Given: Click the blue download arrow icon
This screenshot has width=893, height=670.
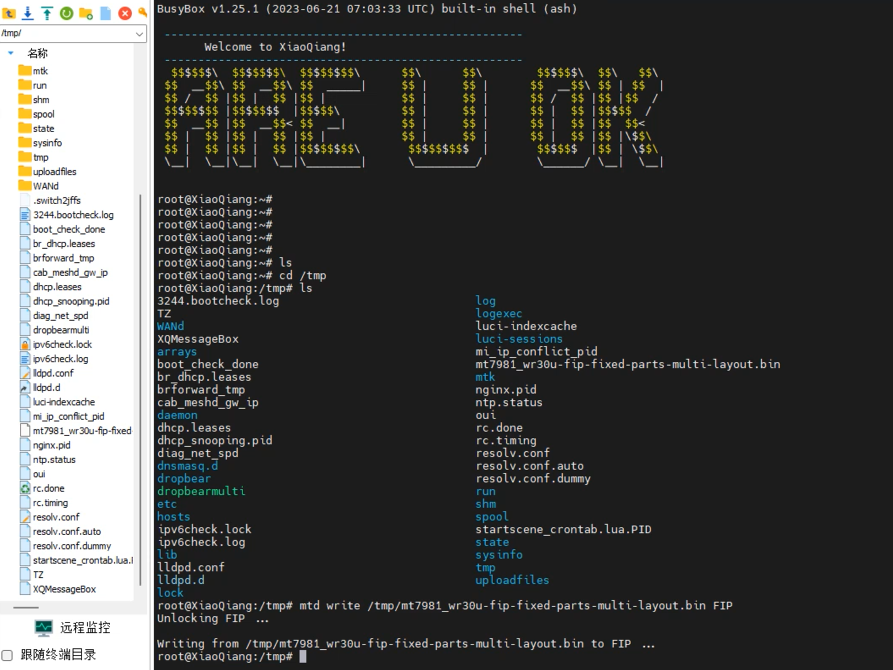Looking at the screenshot, I should point(28,13).
